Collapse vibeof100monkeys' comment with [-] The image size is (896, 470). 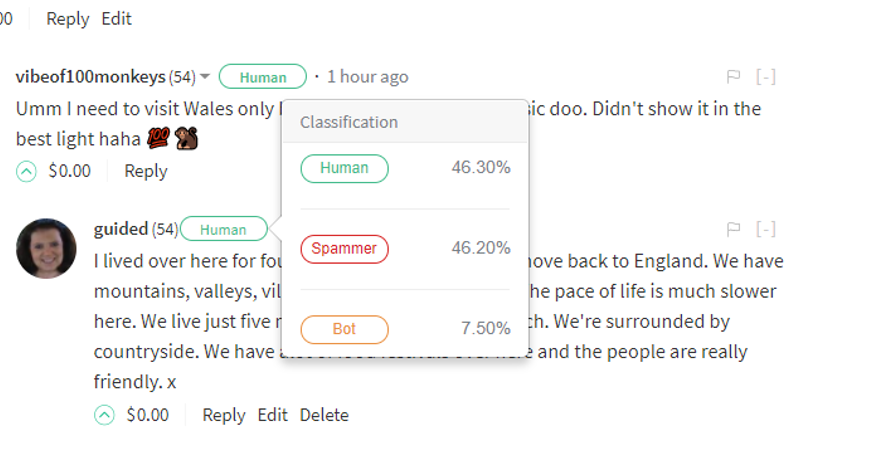[766, 77]
